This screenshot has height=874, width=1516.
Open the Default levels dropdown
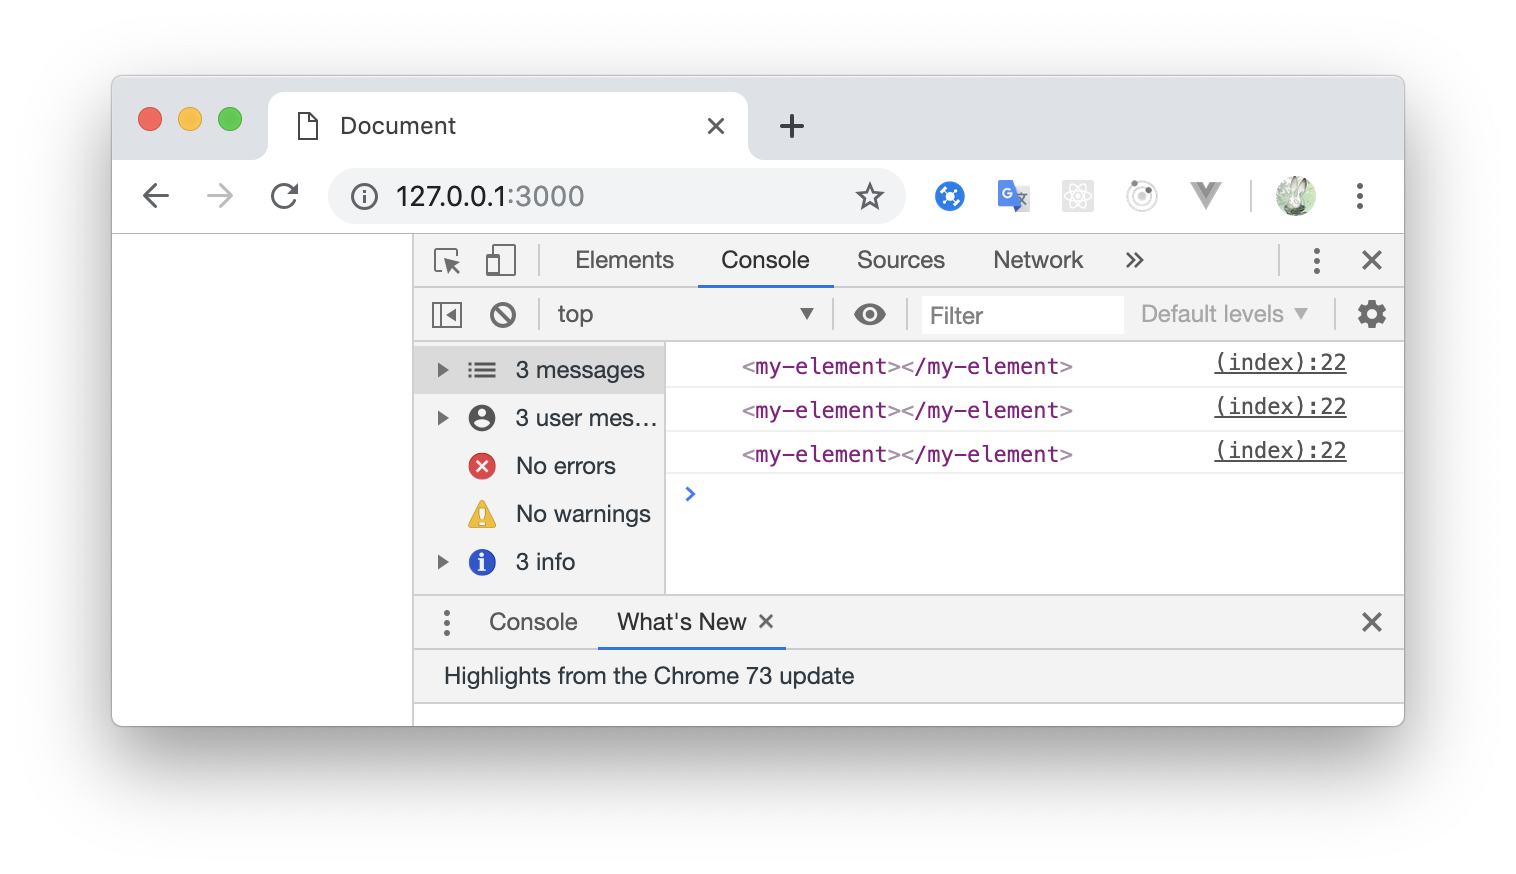pyautogui.click(x=1222, y=314)
